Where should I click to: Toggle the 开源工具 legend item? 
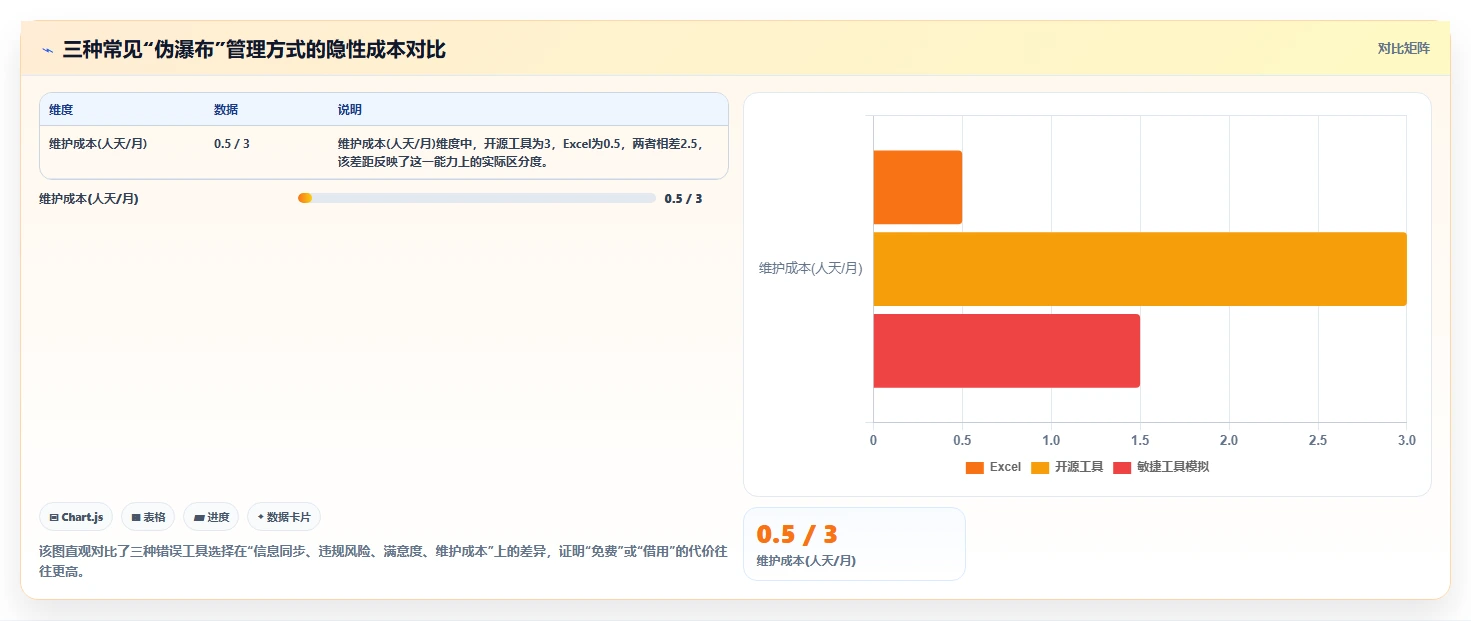pyautogui.click(x=1067, y=467)
